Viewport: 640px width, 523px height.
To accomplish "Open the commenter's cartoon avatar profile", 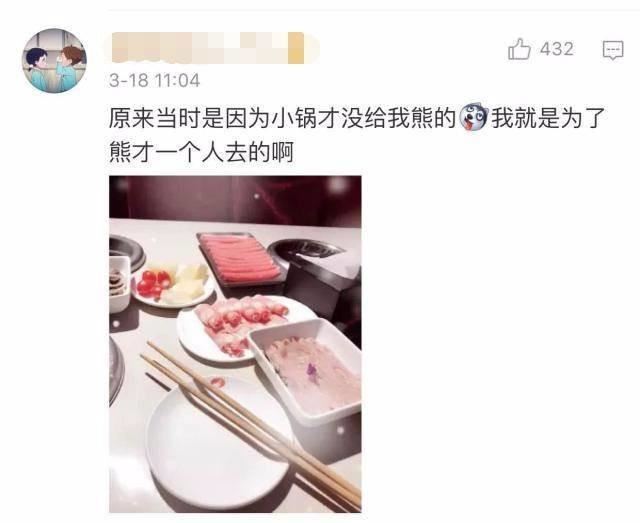I will click(x=54, y=61).
